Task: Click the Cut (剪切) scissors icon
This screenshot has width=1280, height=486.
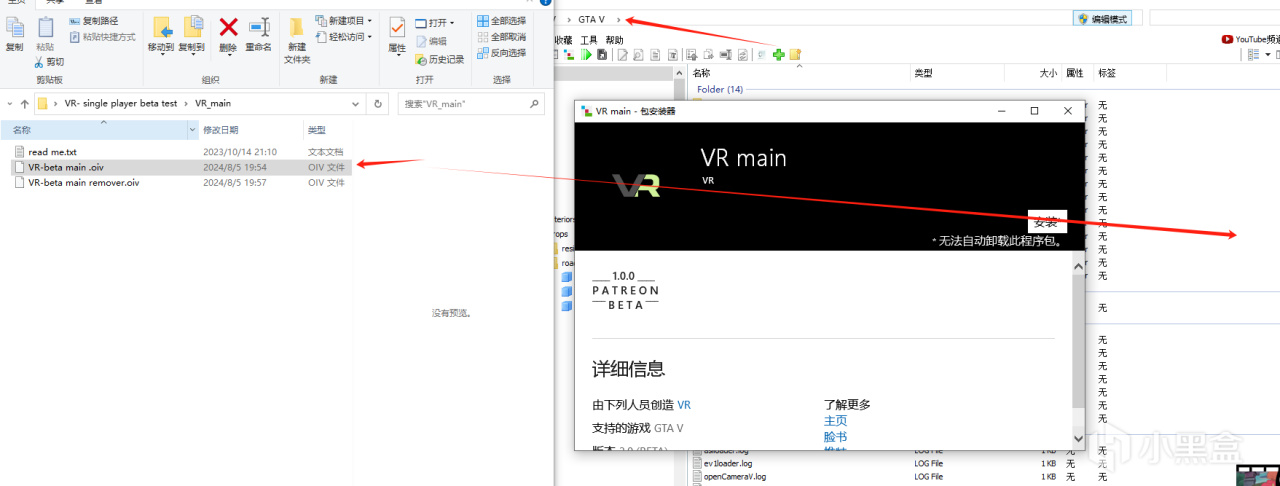Action: (38, 61)
